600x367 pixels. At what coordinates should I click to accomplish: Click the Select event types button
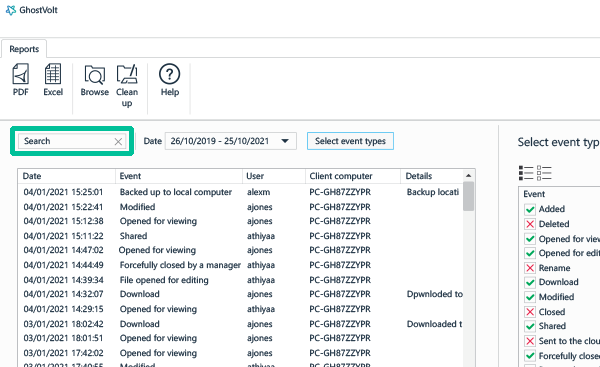[350, 141]
